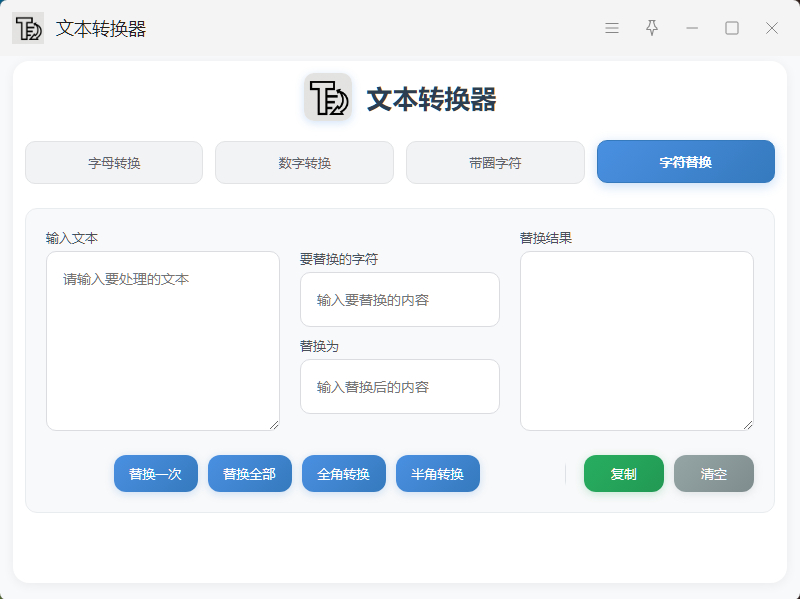Click the 替换结果 label
Viewport: 800px width, 599px height.
point(545,238)
